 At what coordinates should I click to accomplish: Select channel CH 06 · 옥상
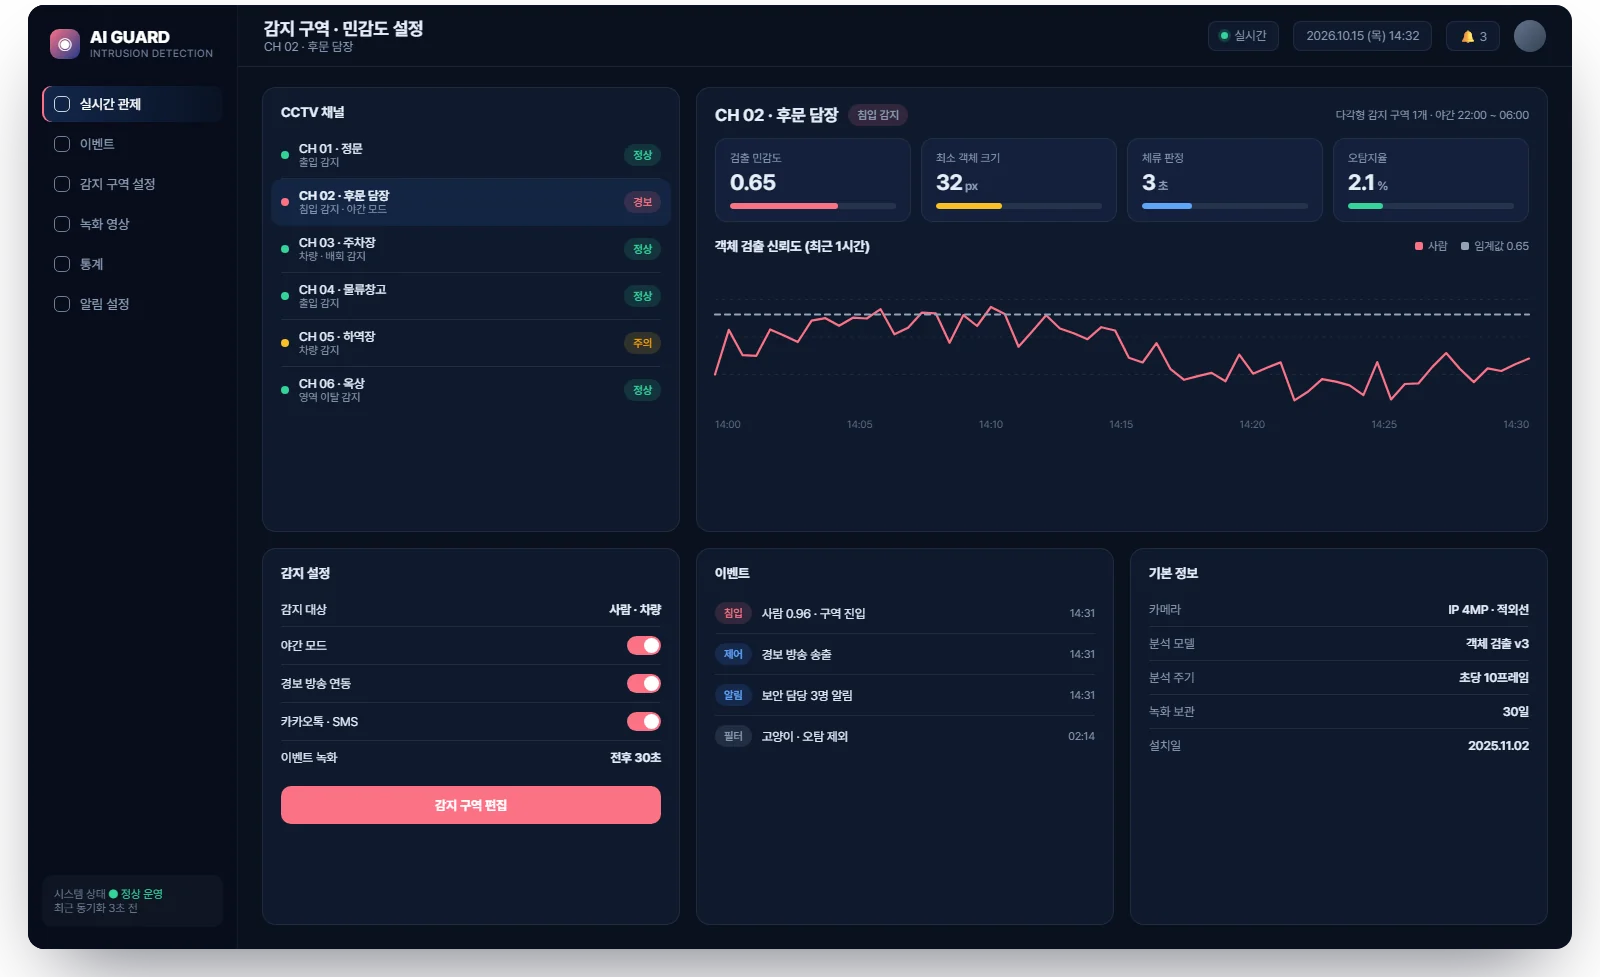pyautogui.click(x=471, y=390)
